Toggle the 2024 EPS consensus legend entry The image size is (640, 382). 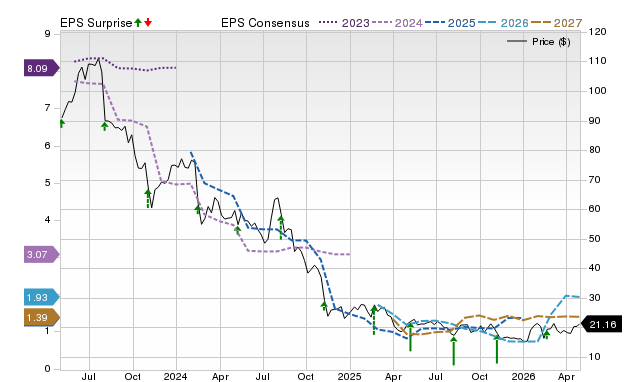pyautogui.click(x=397, y=23)
